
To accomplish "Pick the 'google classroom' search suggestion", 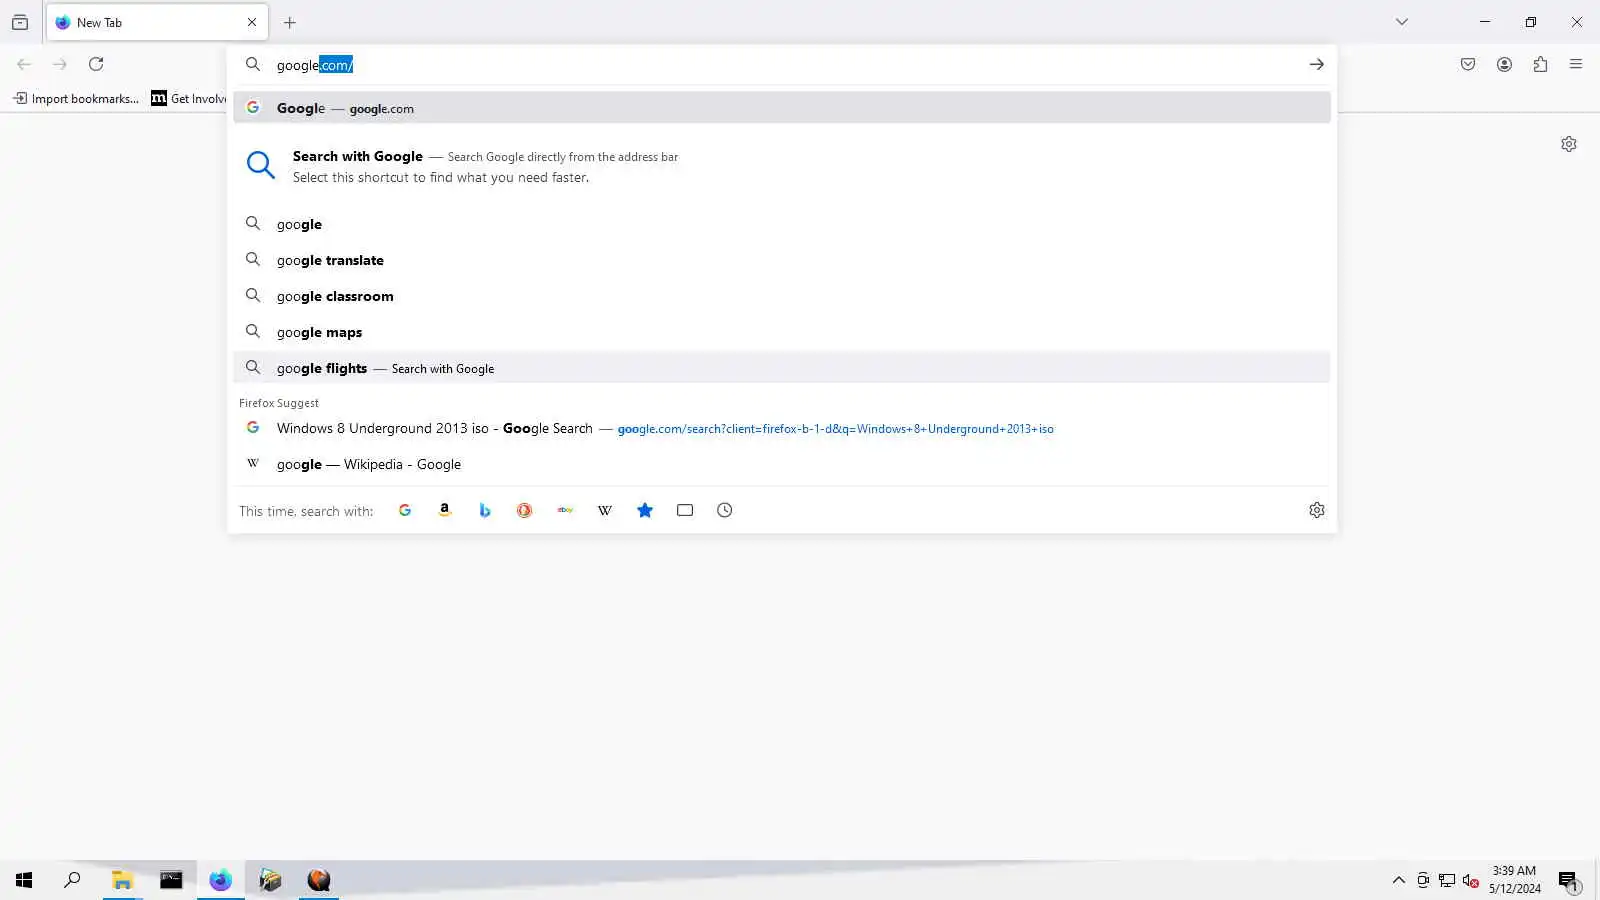I will [x=782, y=296].
